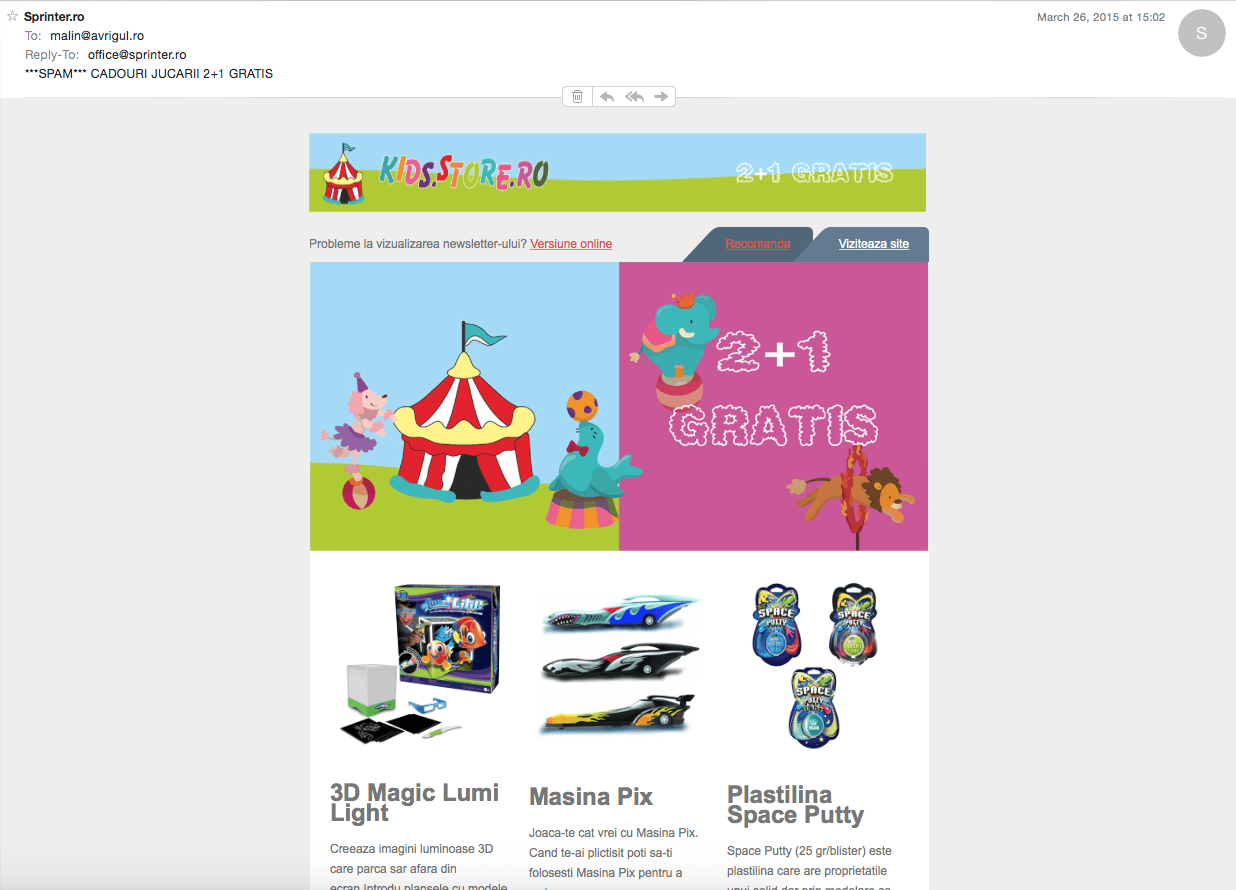Click the Reply All double-arrow icon
The height and width of the screenshot is (890, 1236).
pos(634,96)
